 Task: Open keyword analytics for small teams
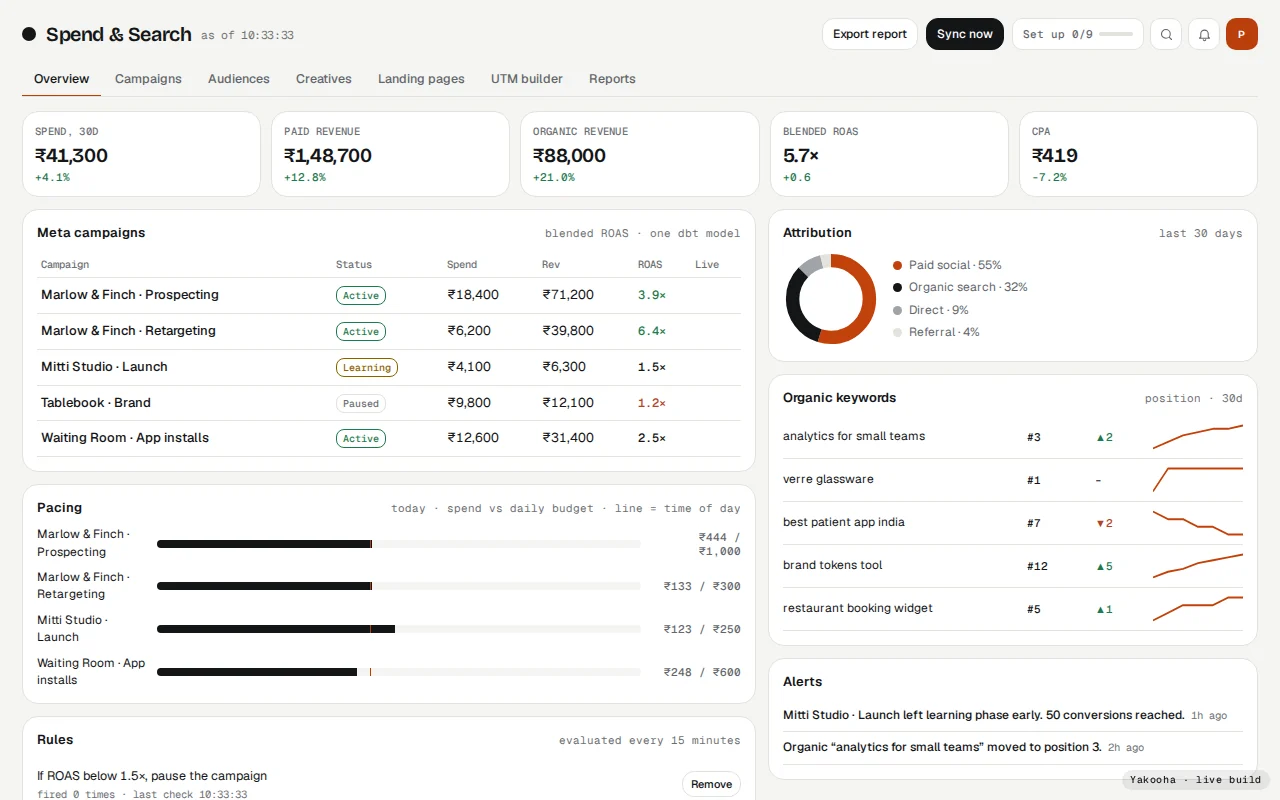(1013, 437)
